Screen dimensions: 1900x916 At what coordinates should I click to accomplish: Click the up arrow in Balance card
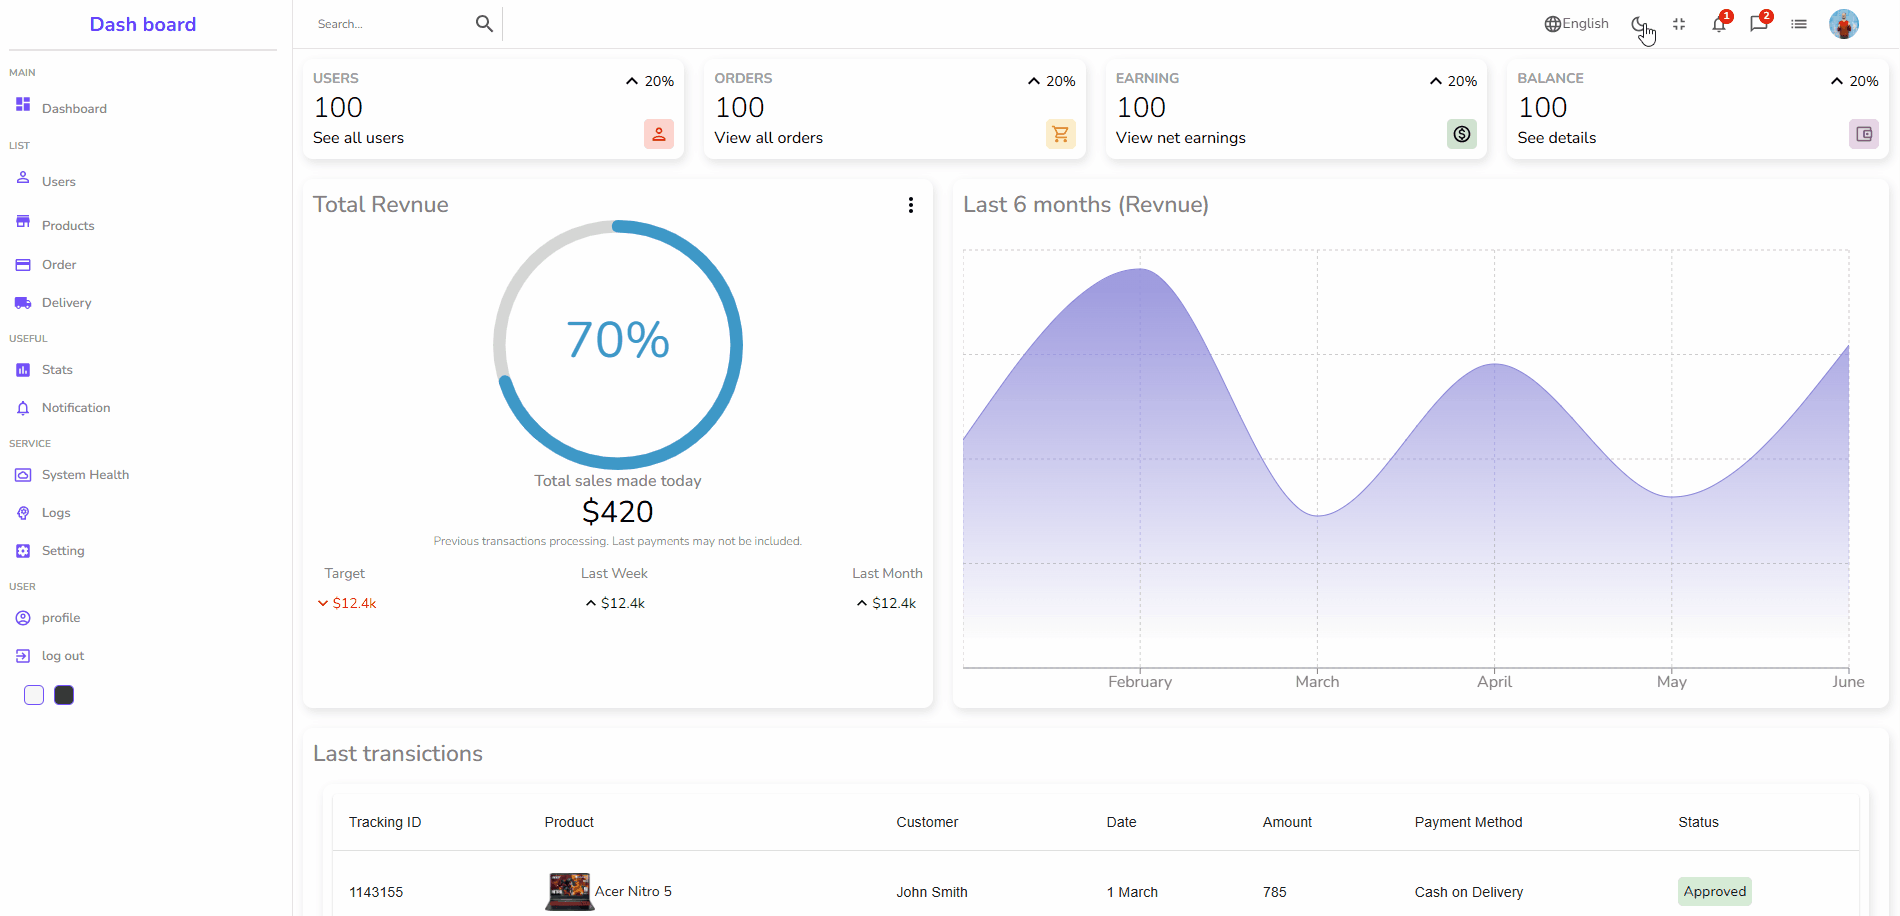(1837, 81)
